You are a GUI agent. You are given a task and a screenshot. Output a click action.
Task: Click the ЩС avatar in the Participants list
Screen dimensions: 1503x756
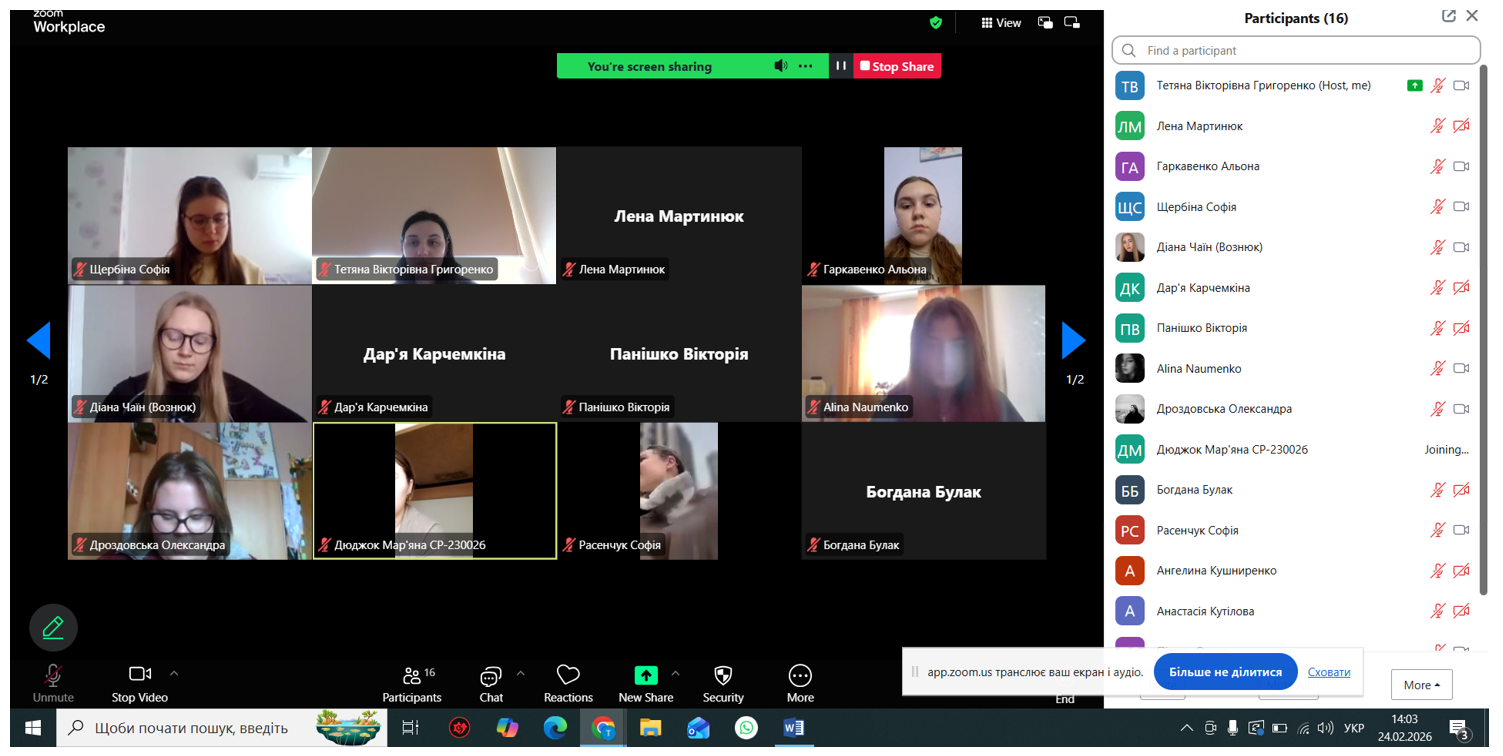[x=1130, y=207]
